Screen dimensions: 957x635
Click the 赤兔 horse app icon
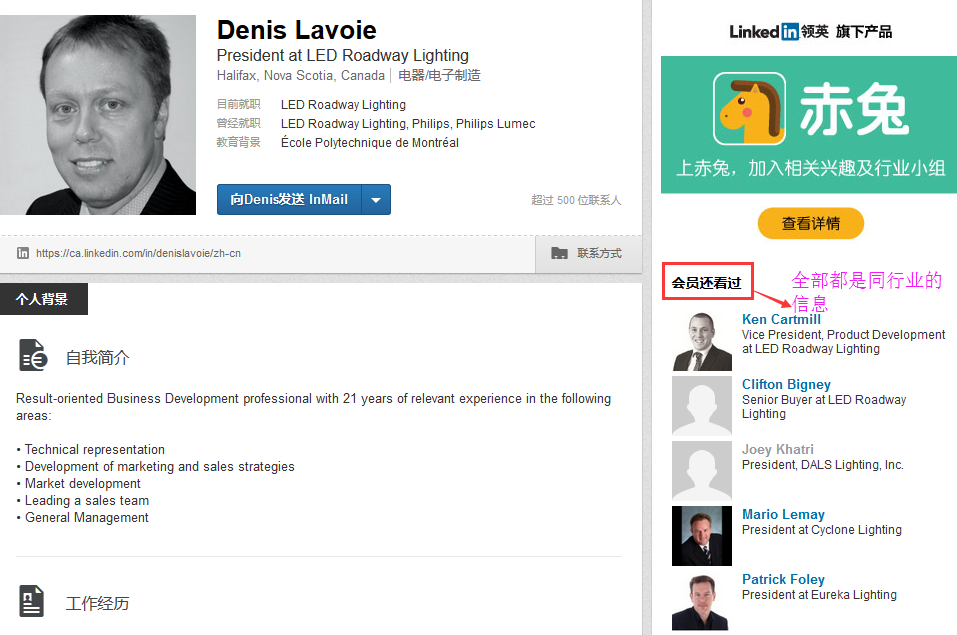tap(749, 109)
